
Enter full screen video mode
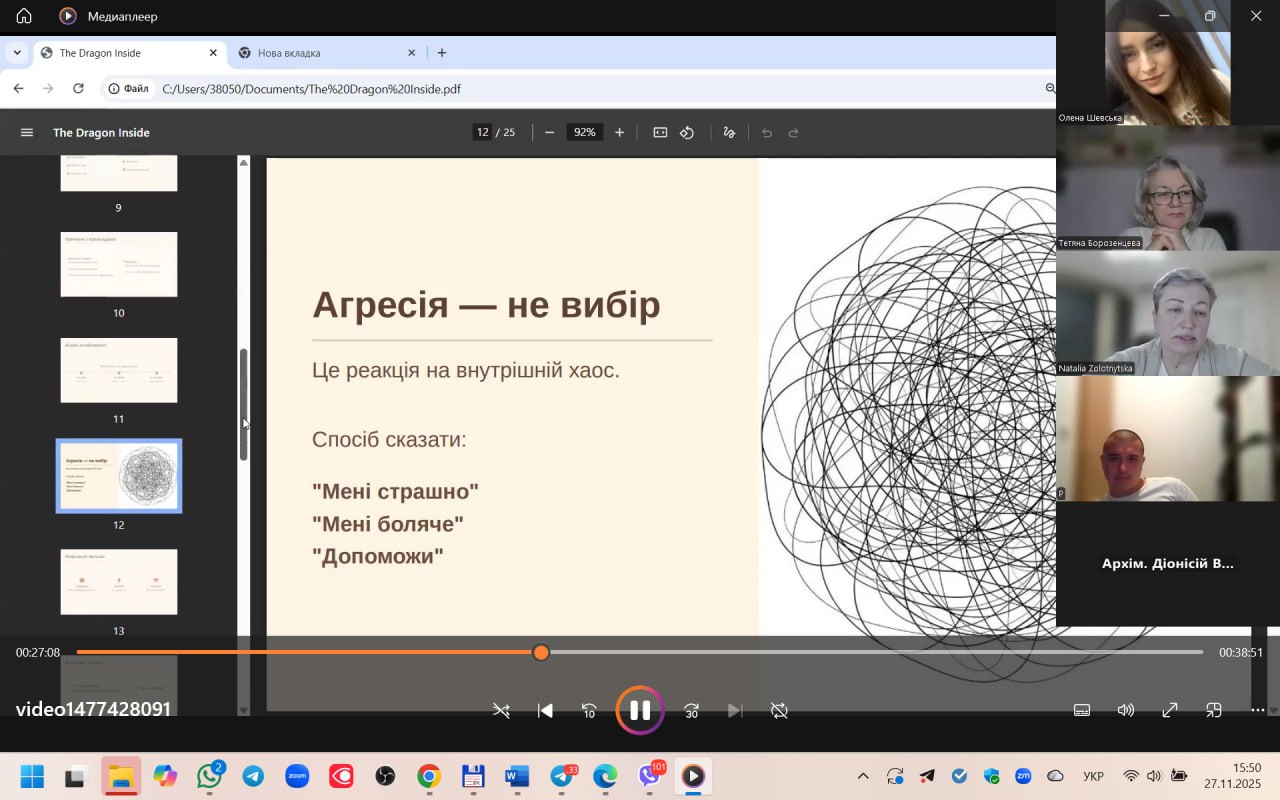click(1169, 710)
